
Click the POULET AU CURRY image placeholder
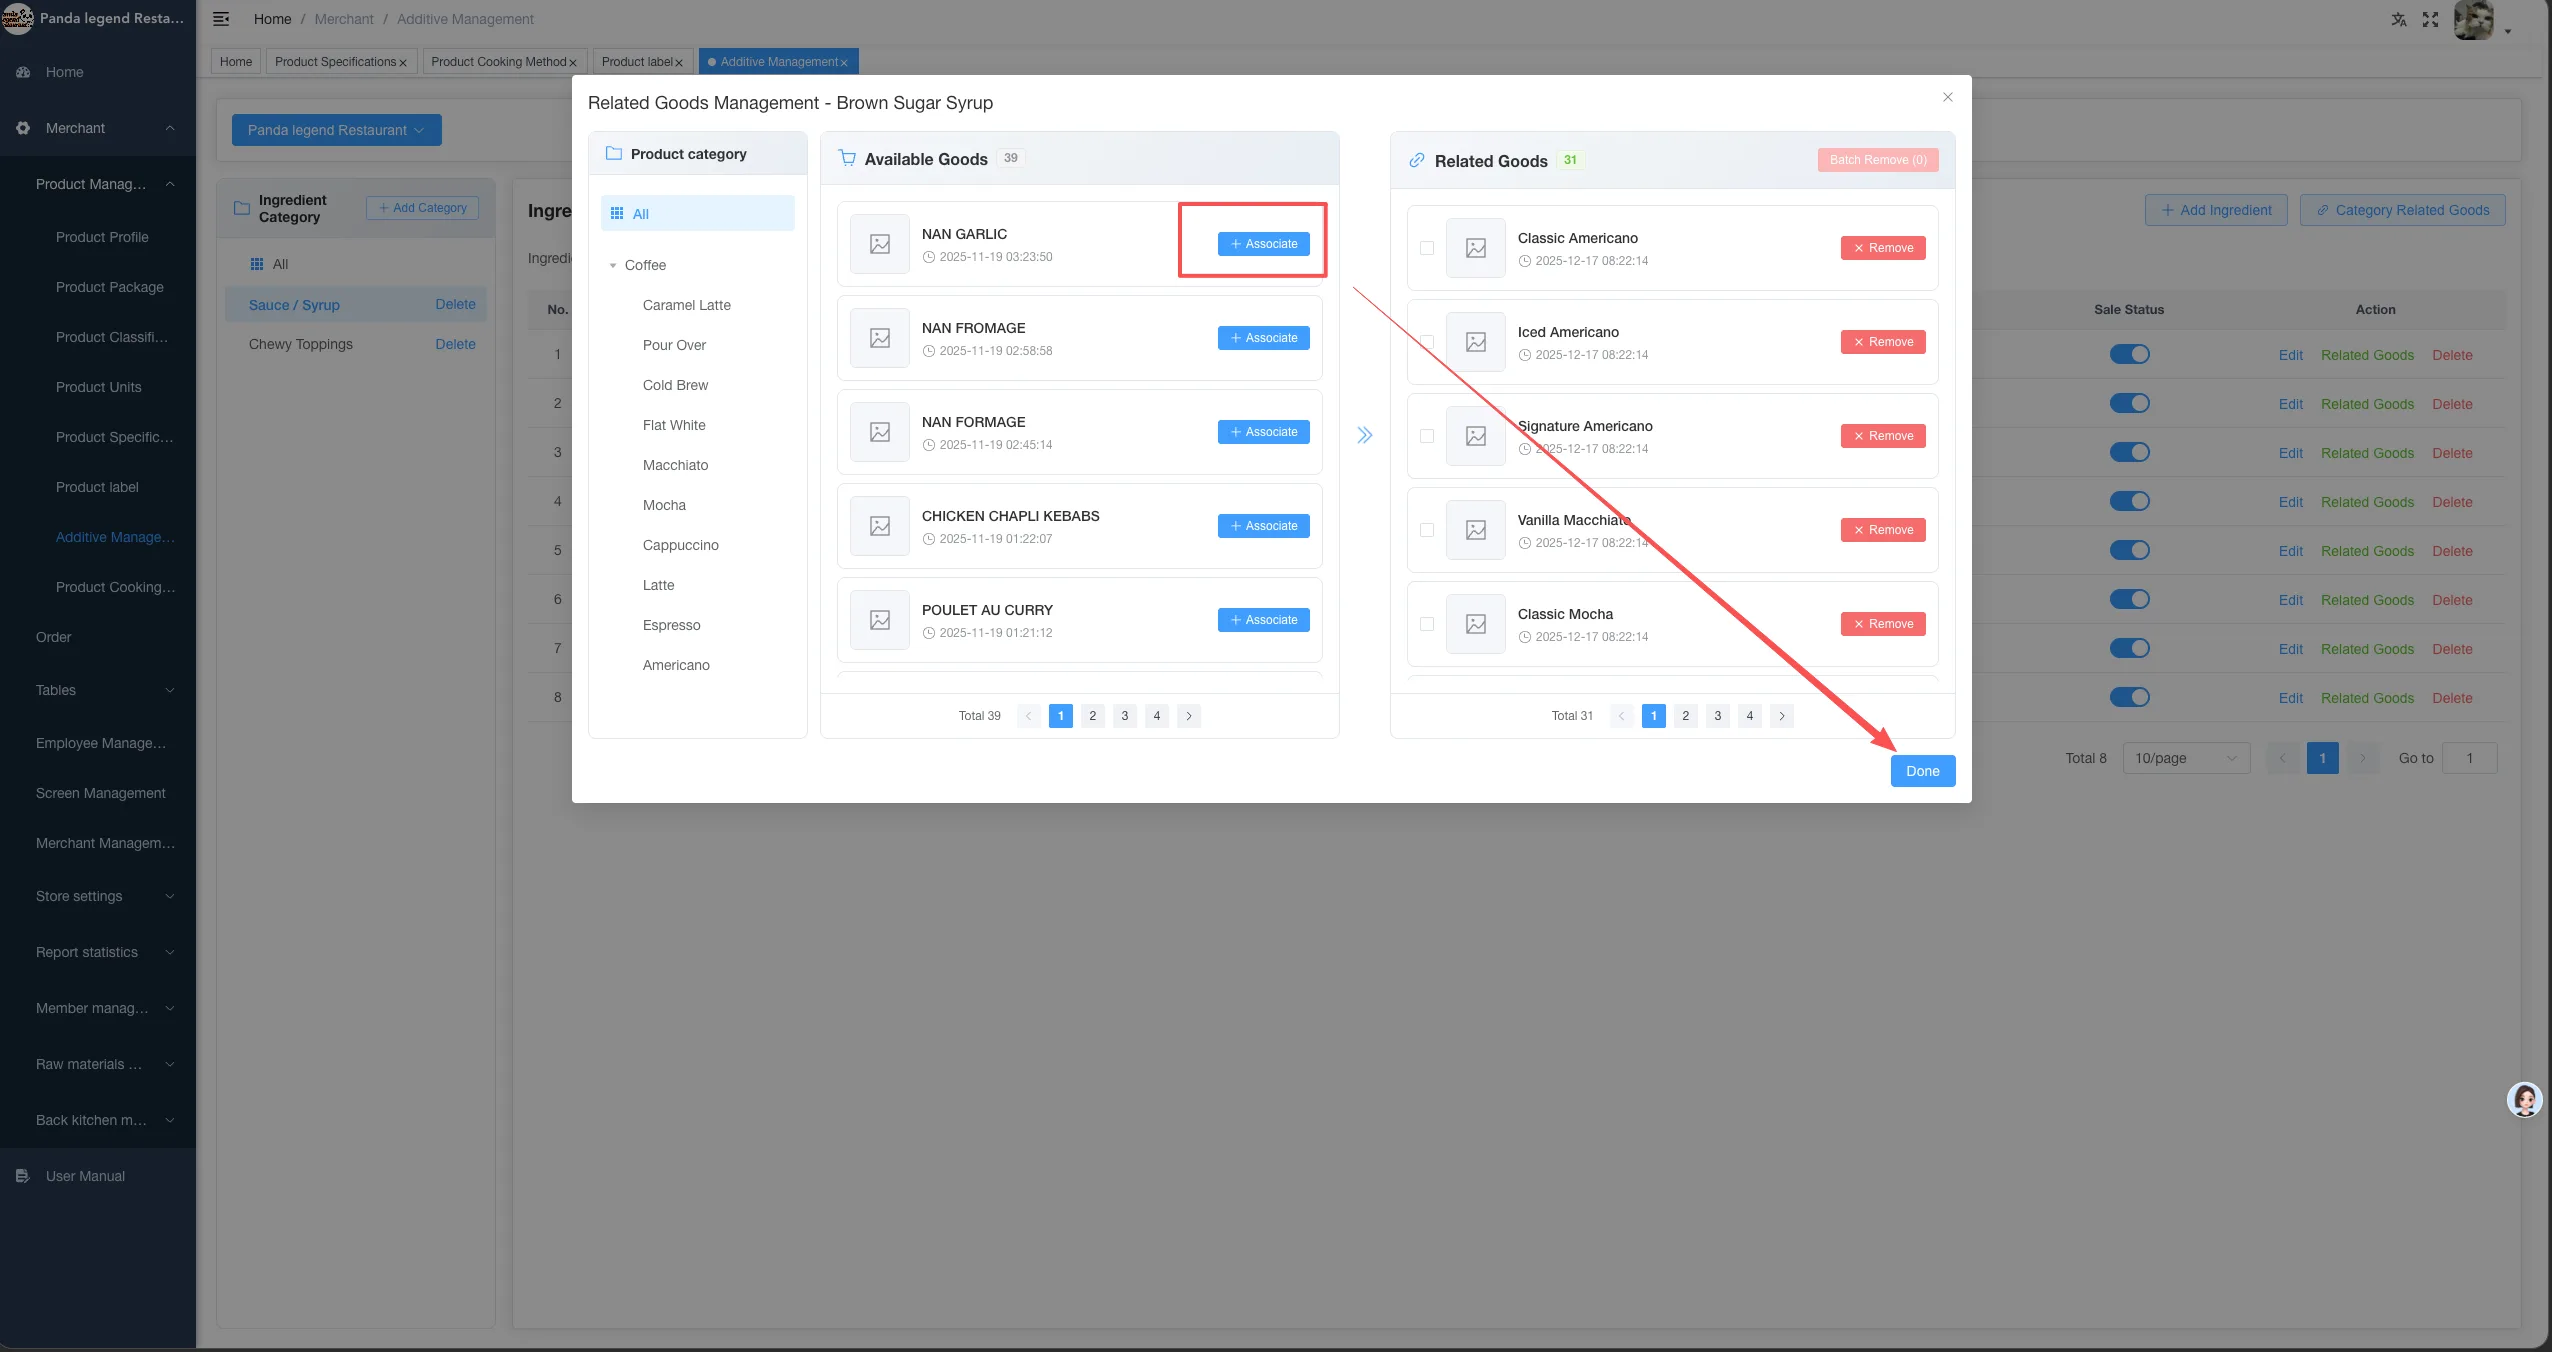click(880, 620)
